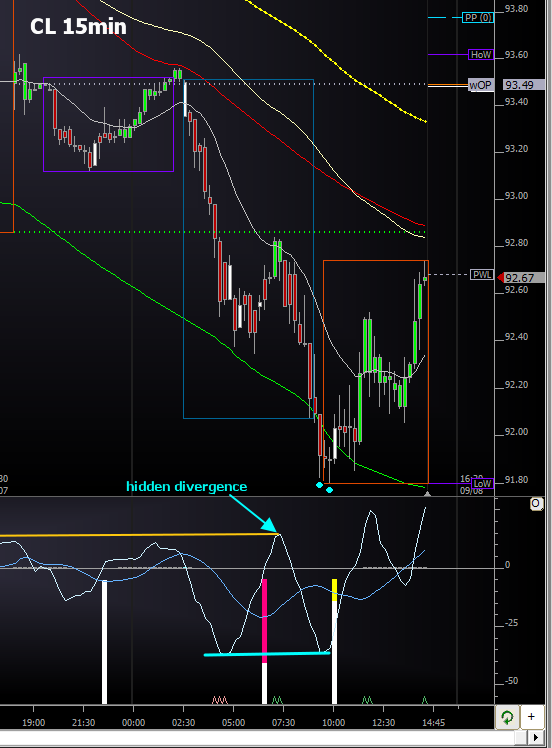Click the 00:00 time axis label
The image size is (552, 748).
(134, 723)
